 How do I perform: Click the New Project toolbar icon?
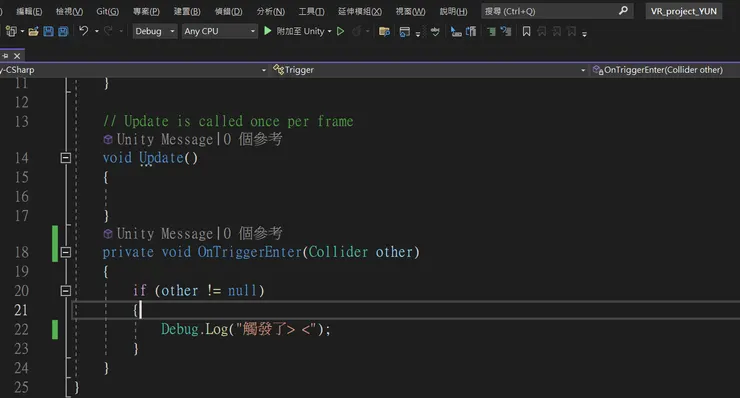11,32
